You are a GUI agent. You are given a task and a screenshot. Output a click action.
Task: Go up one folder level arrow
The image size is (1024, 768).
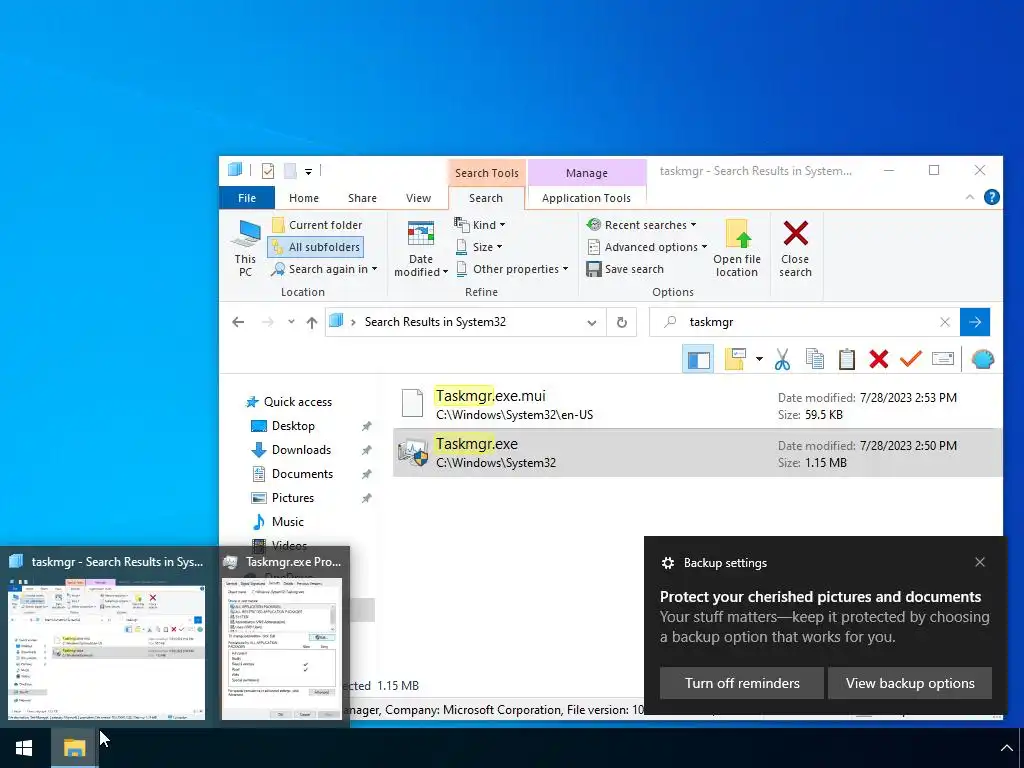click(x=312, y=322)
